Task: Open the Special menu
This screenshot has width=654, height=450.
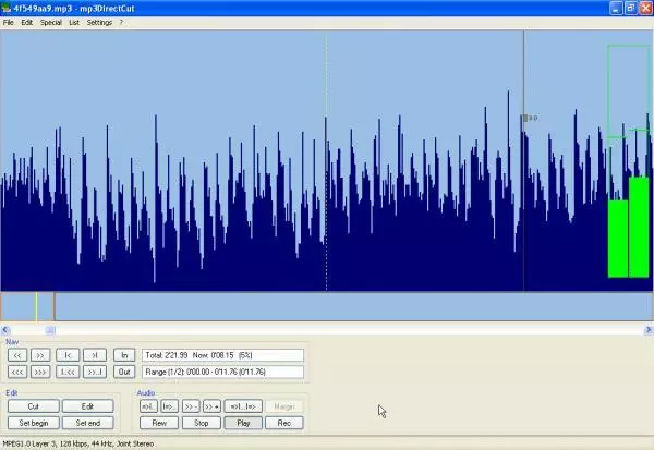Action: coord(51,23)
